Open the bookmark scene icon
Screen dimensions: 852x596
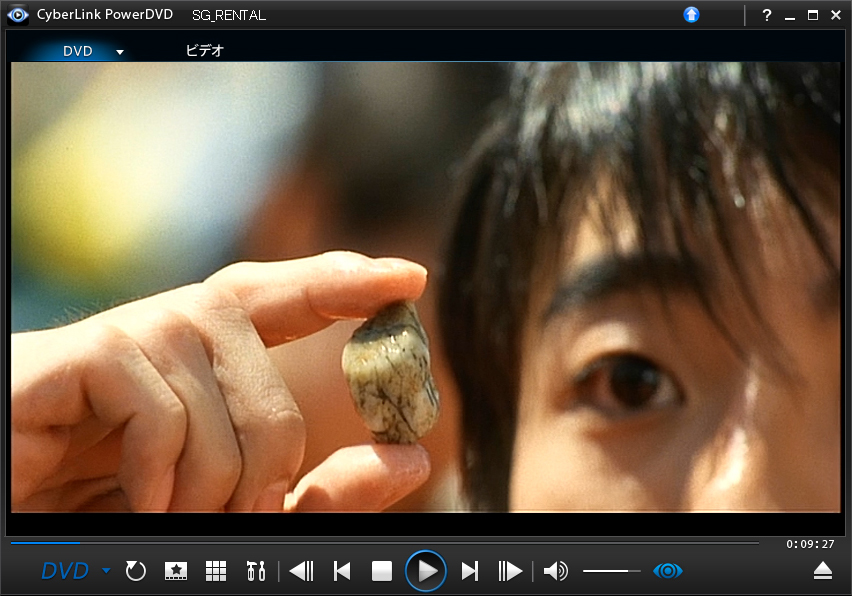click(176, 571)
